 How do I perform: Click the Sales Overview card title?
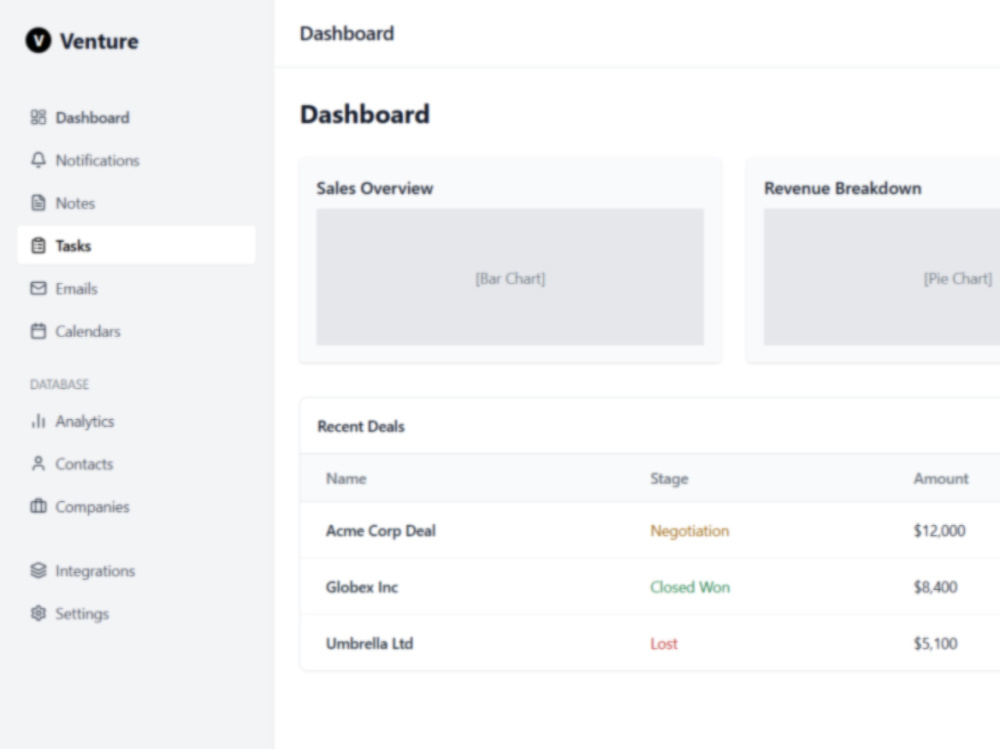coord(375,188)
